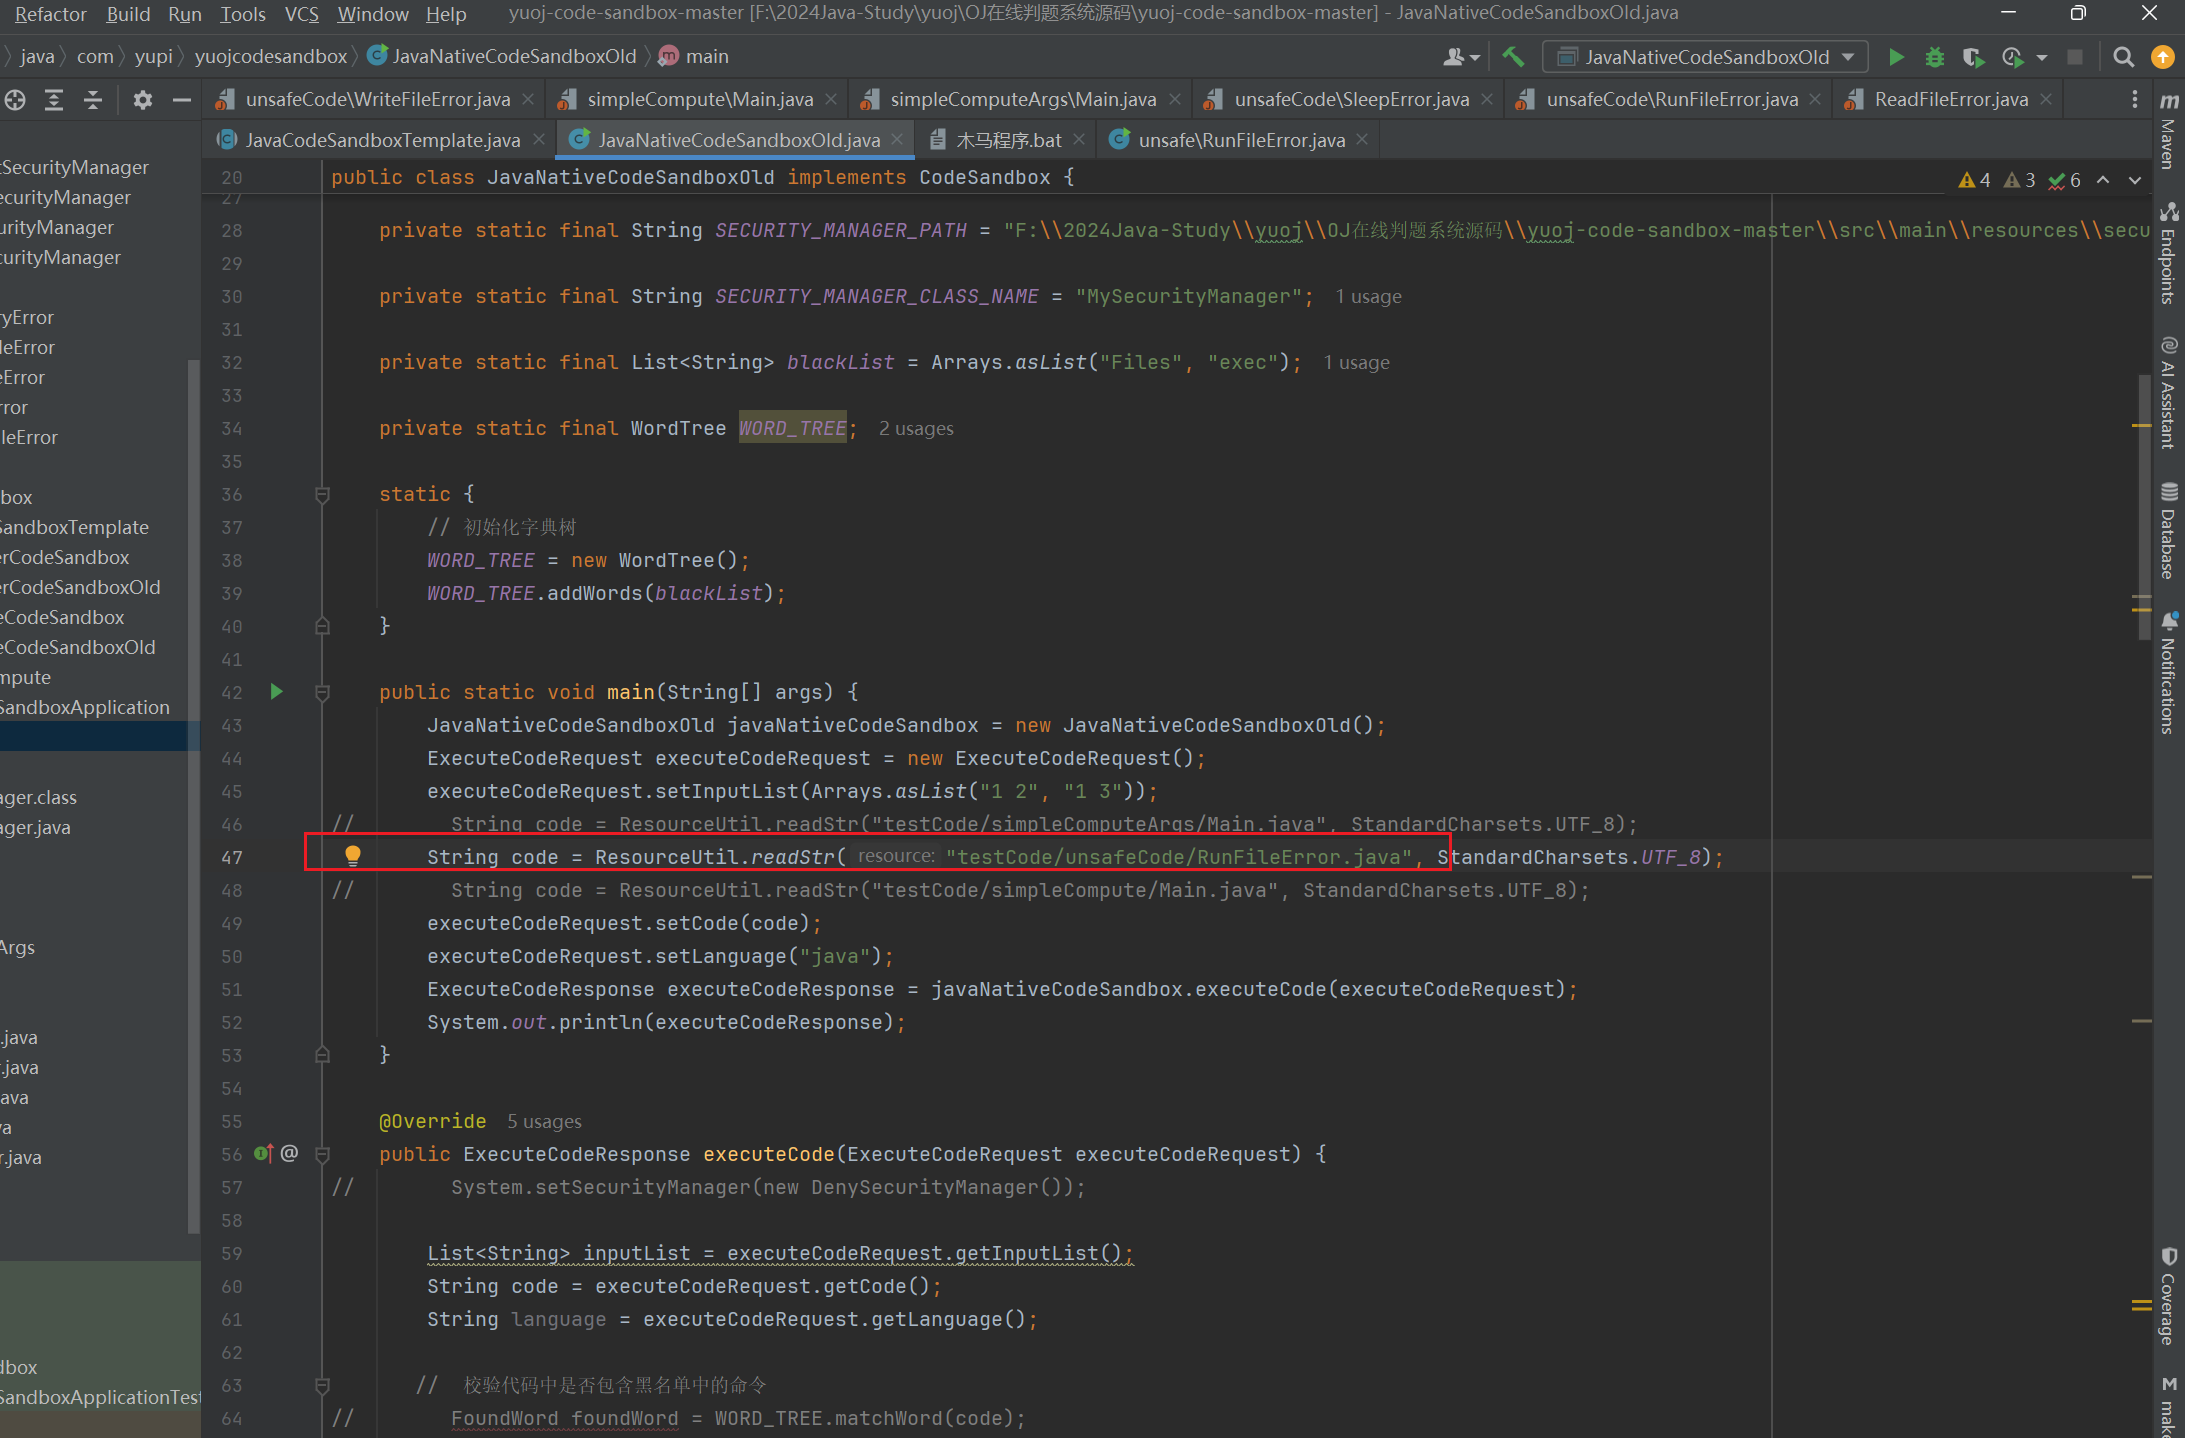Collapse the main method fold marker

click(322, 692)
